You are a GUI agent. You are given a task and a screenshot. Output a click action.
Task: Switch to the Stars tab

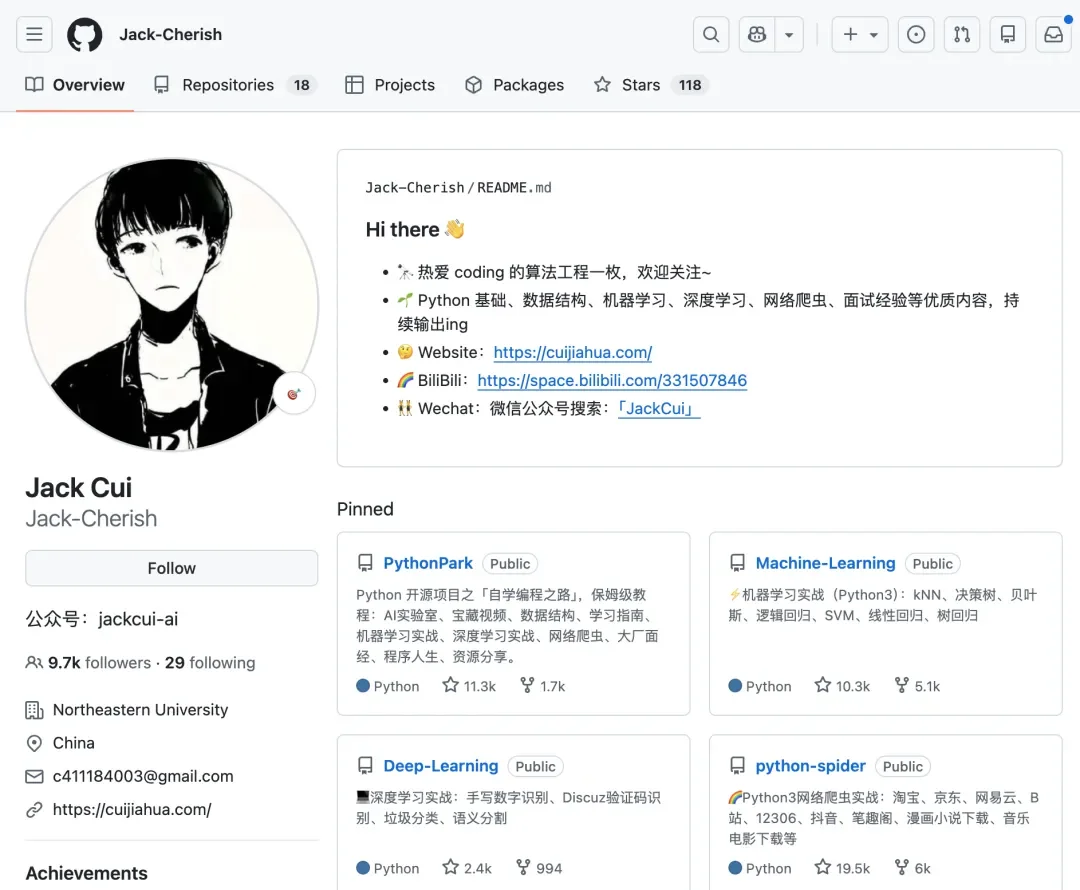click(x=639, y=85)
